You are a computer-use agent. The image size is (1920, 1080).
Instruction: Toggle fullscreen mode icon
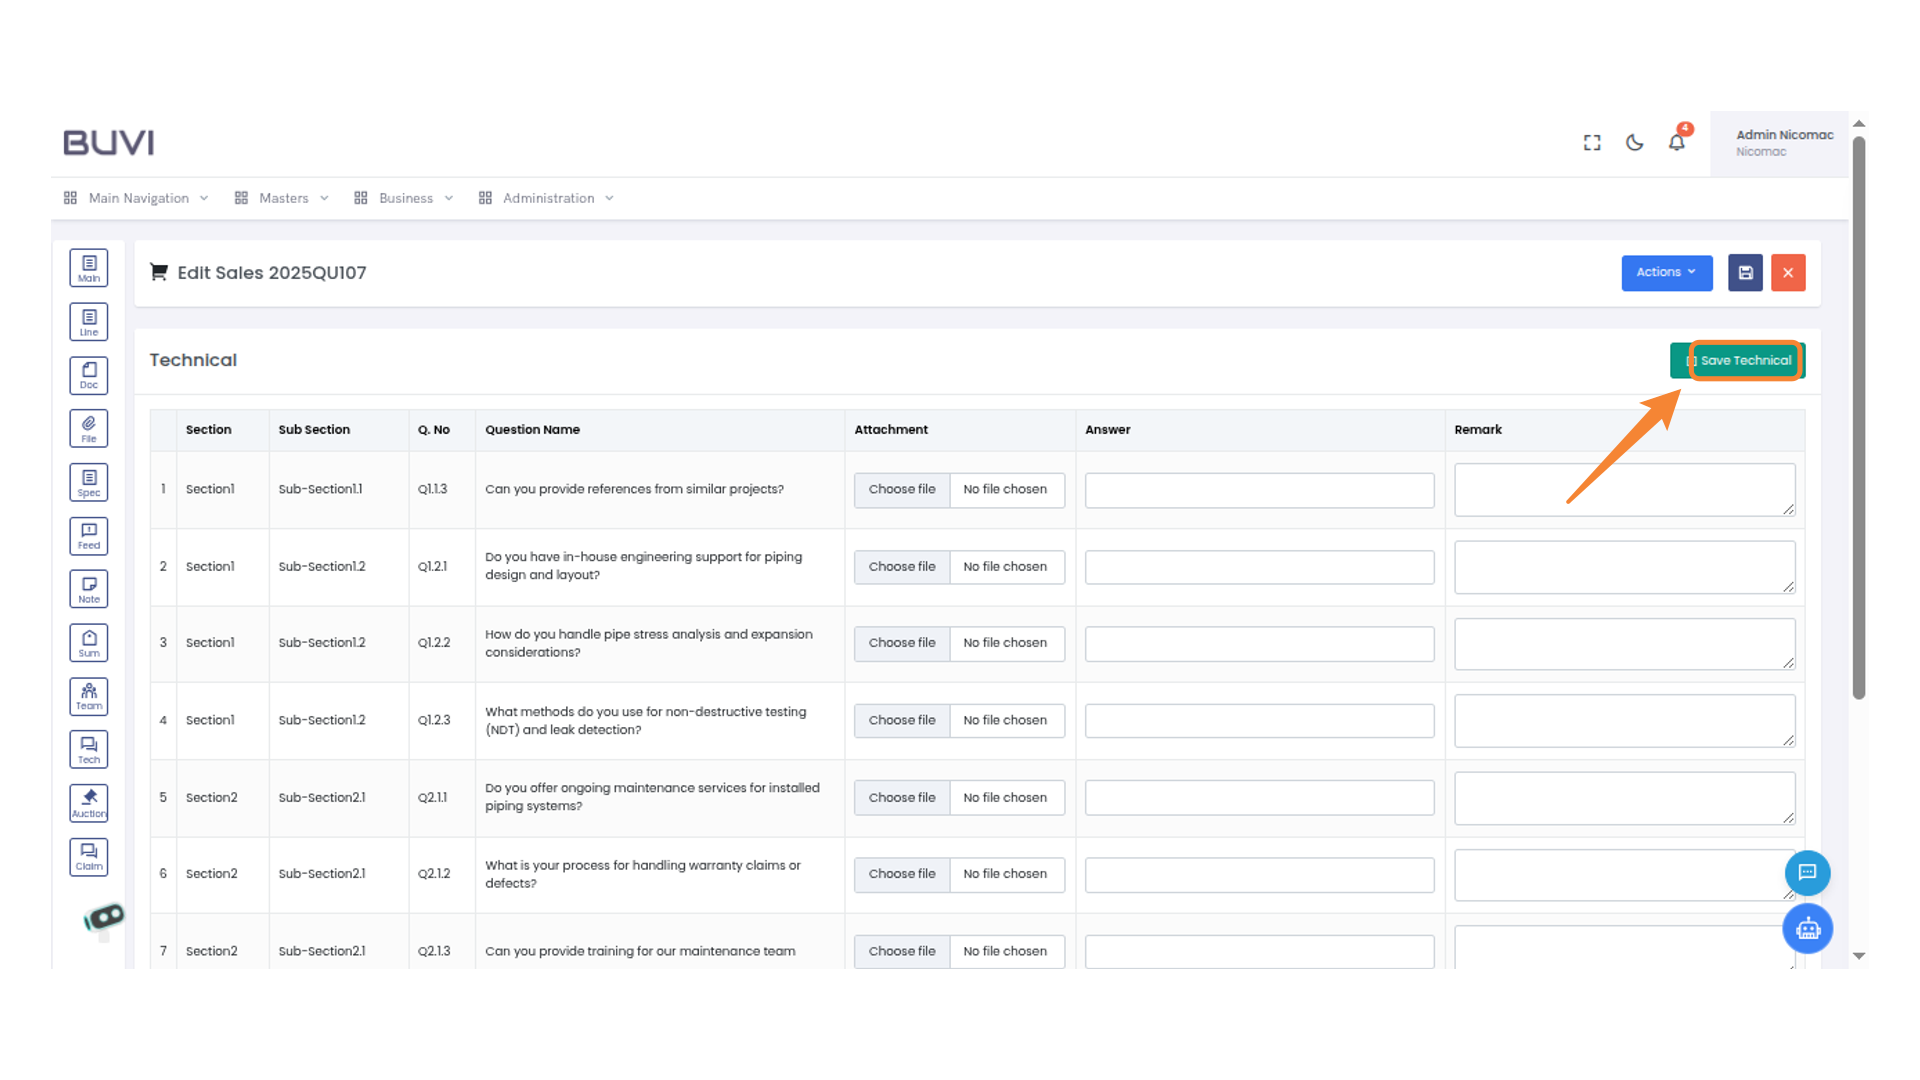tap(1592, 143)
